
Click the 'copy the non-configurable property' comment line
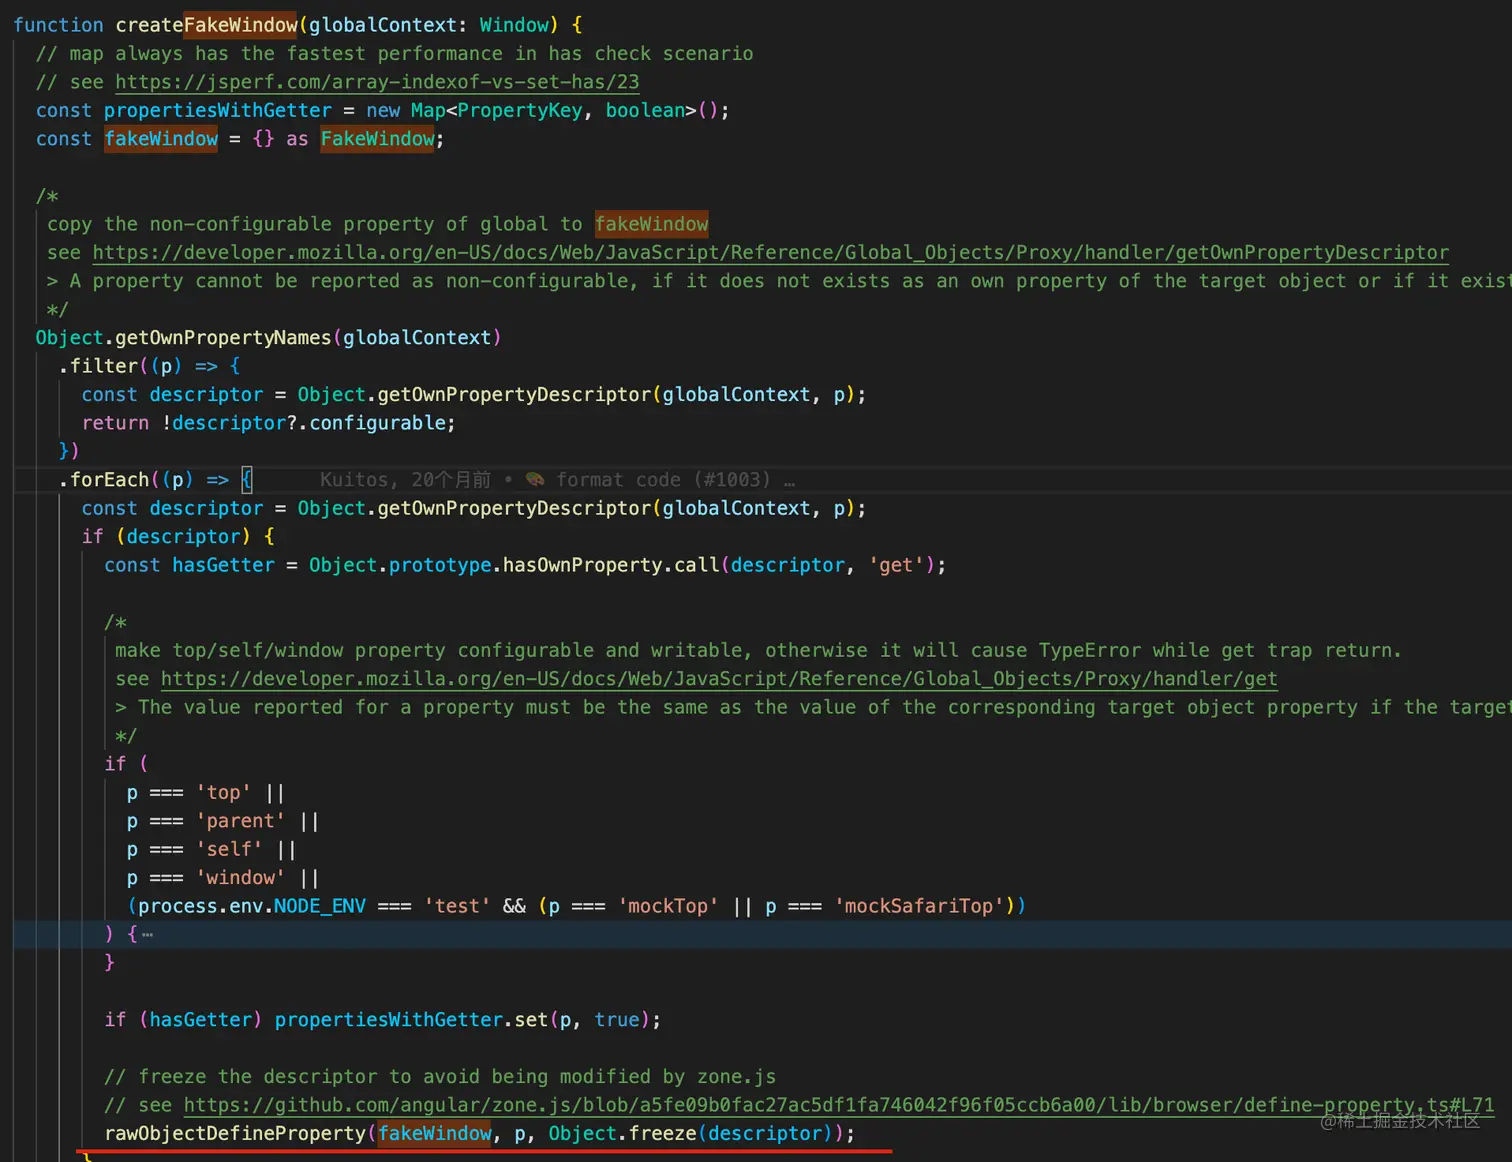378,224
